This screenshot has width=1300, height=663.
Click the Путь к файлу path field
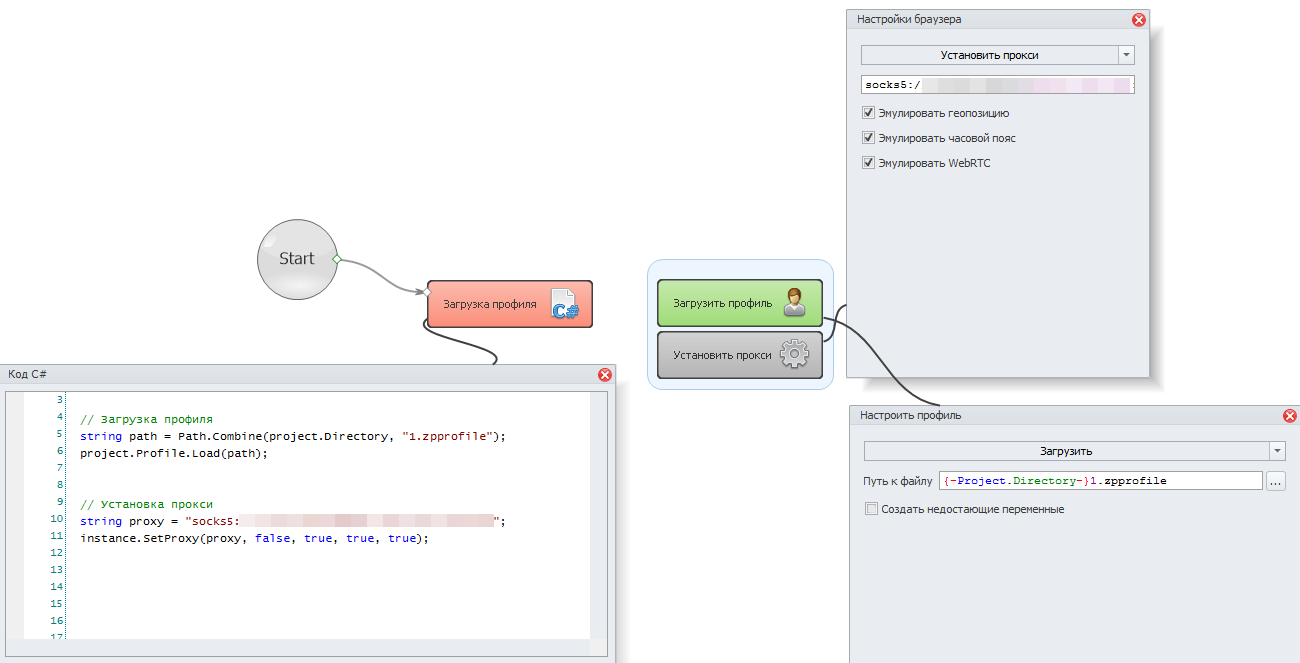click(1100, 481)
